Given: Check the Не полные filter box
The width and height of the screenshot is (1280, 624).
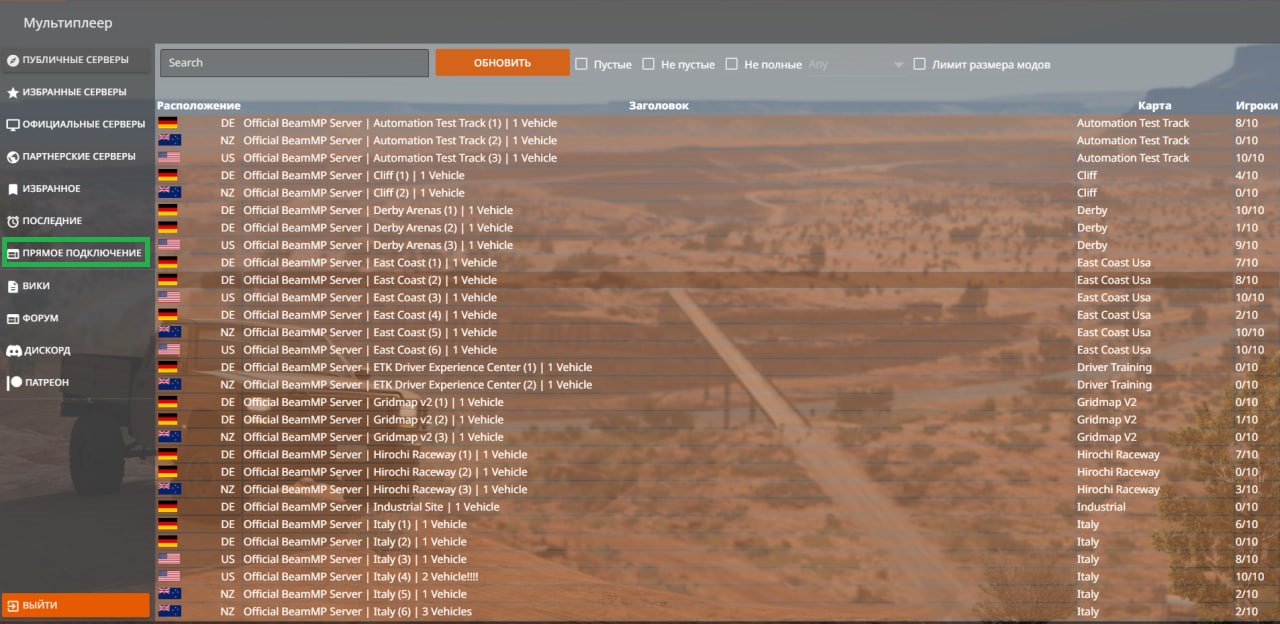Looking at the screenshot, I should 732,64.
